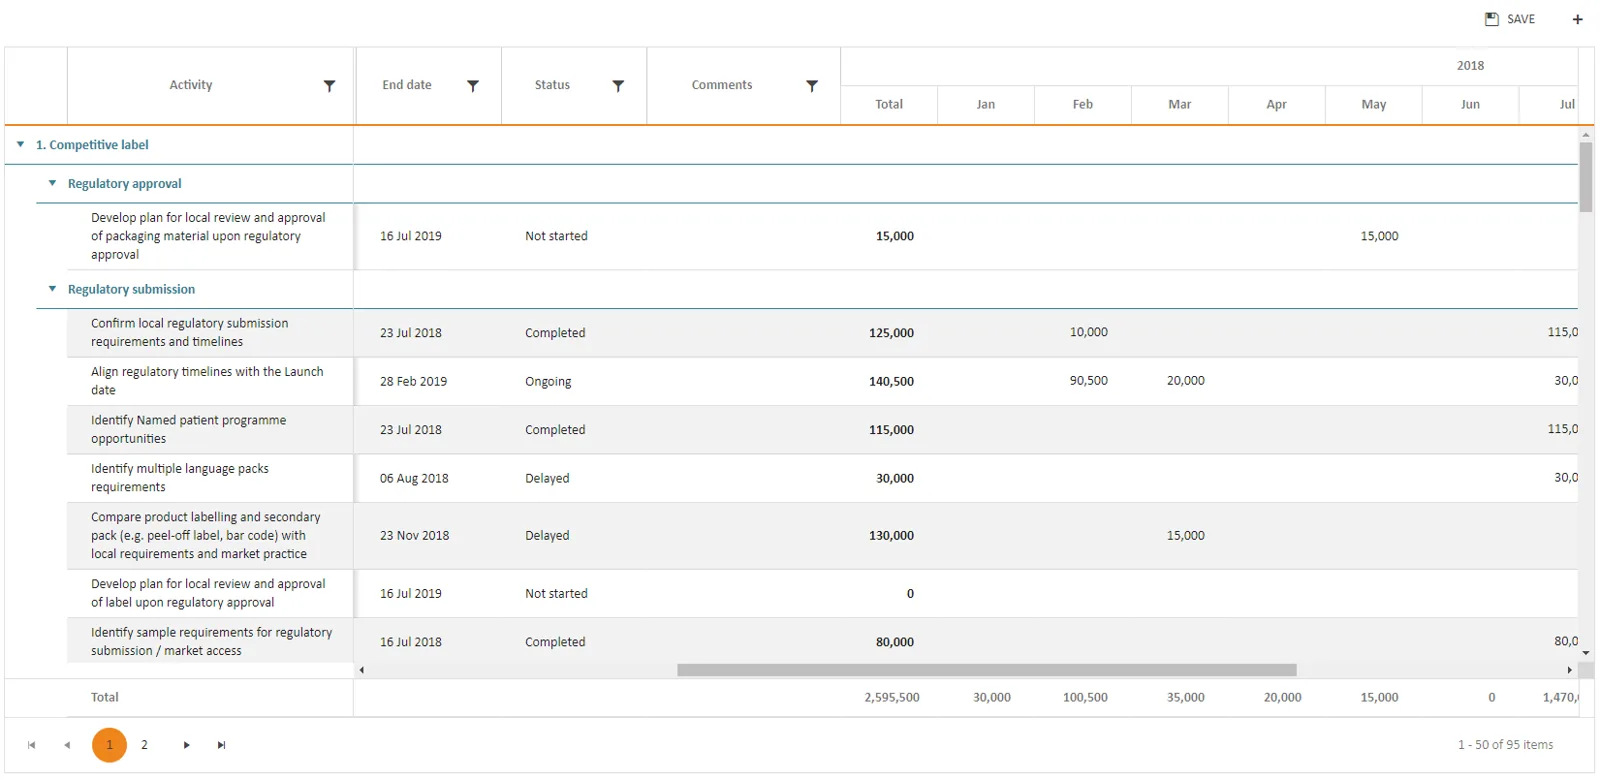The width and height of the screenshot is (1600, 780).
Task: Click the Mar column header
Action: tap(1180, 104)
